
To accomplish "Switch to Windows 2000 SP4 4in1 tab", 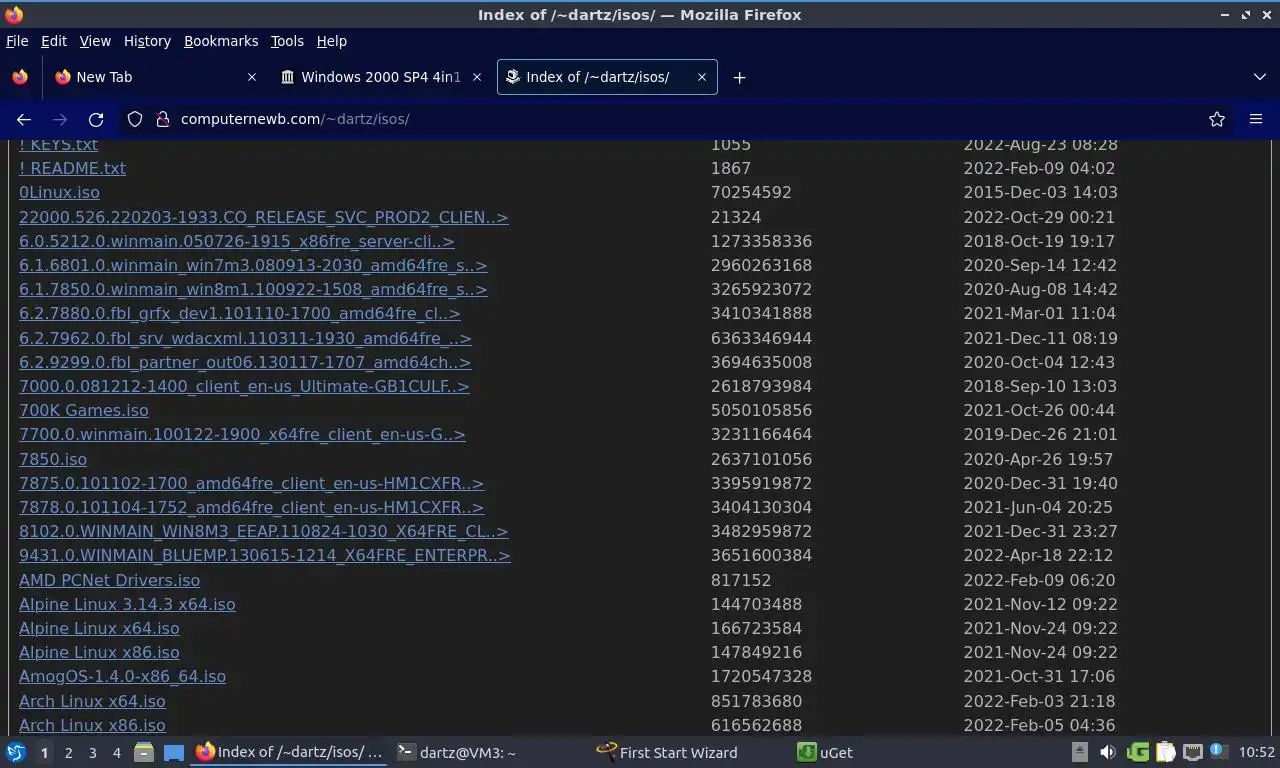I will 380,77.
